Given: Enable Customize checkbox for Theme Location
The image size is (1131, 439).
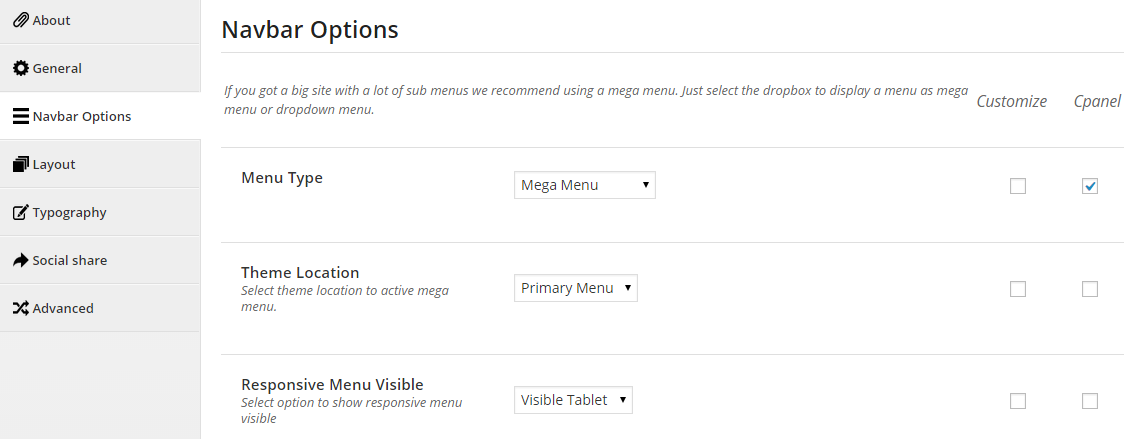Looking at the screenshot, I should coord(1018,289).
